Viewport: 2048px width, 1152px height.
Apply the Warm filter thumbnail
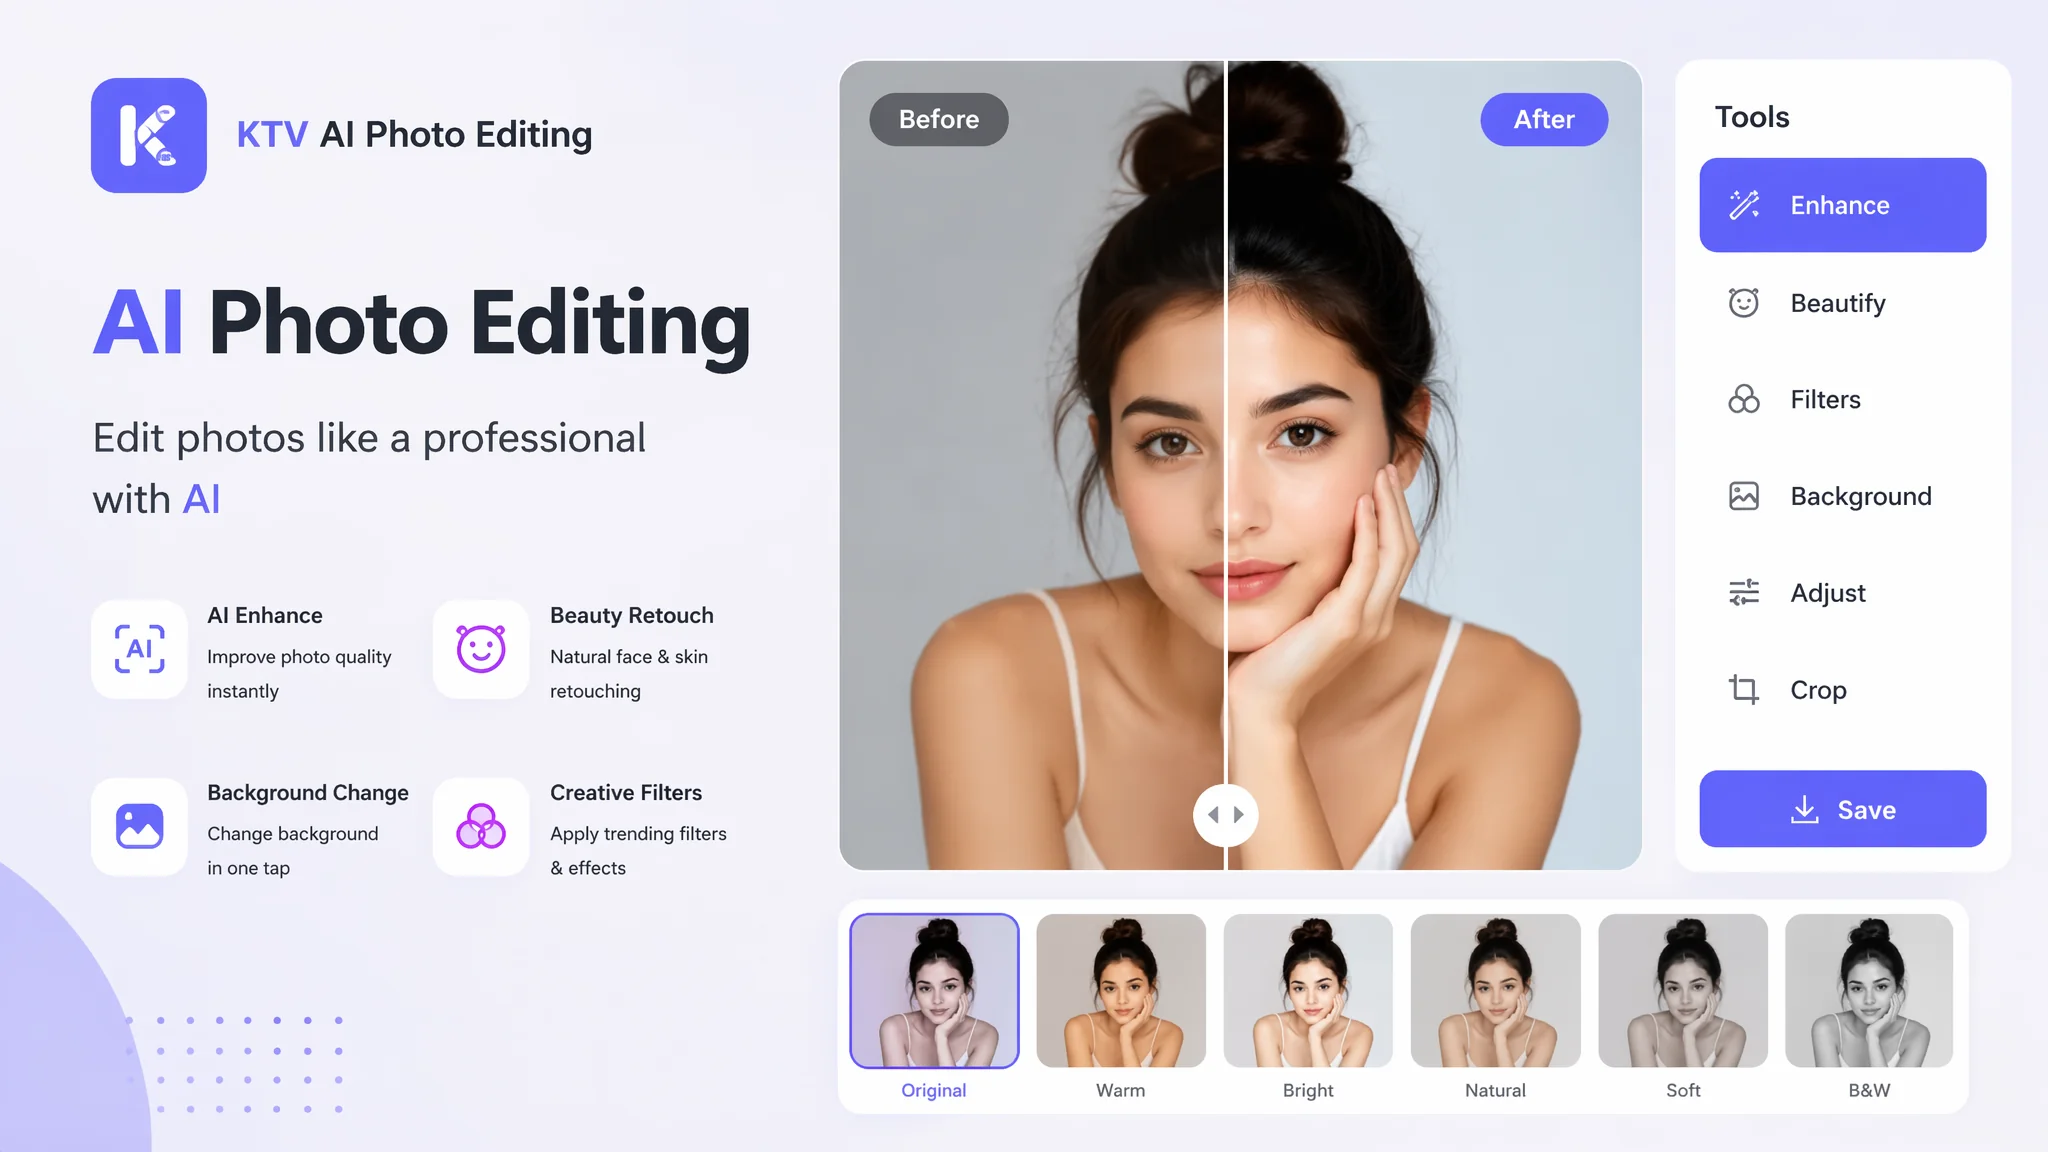click(1121, 990)
